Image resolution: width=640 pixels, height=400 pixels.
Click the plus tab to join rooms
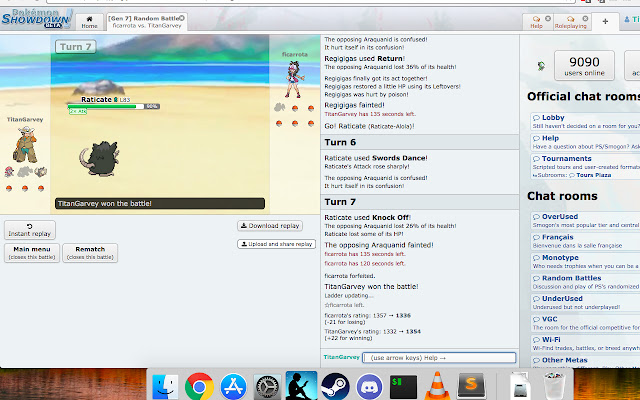605,22
